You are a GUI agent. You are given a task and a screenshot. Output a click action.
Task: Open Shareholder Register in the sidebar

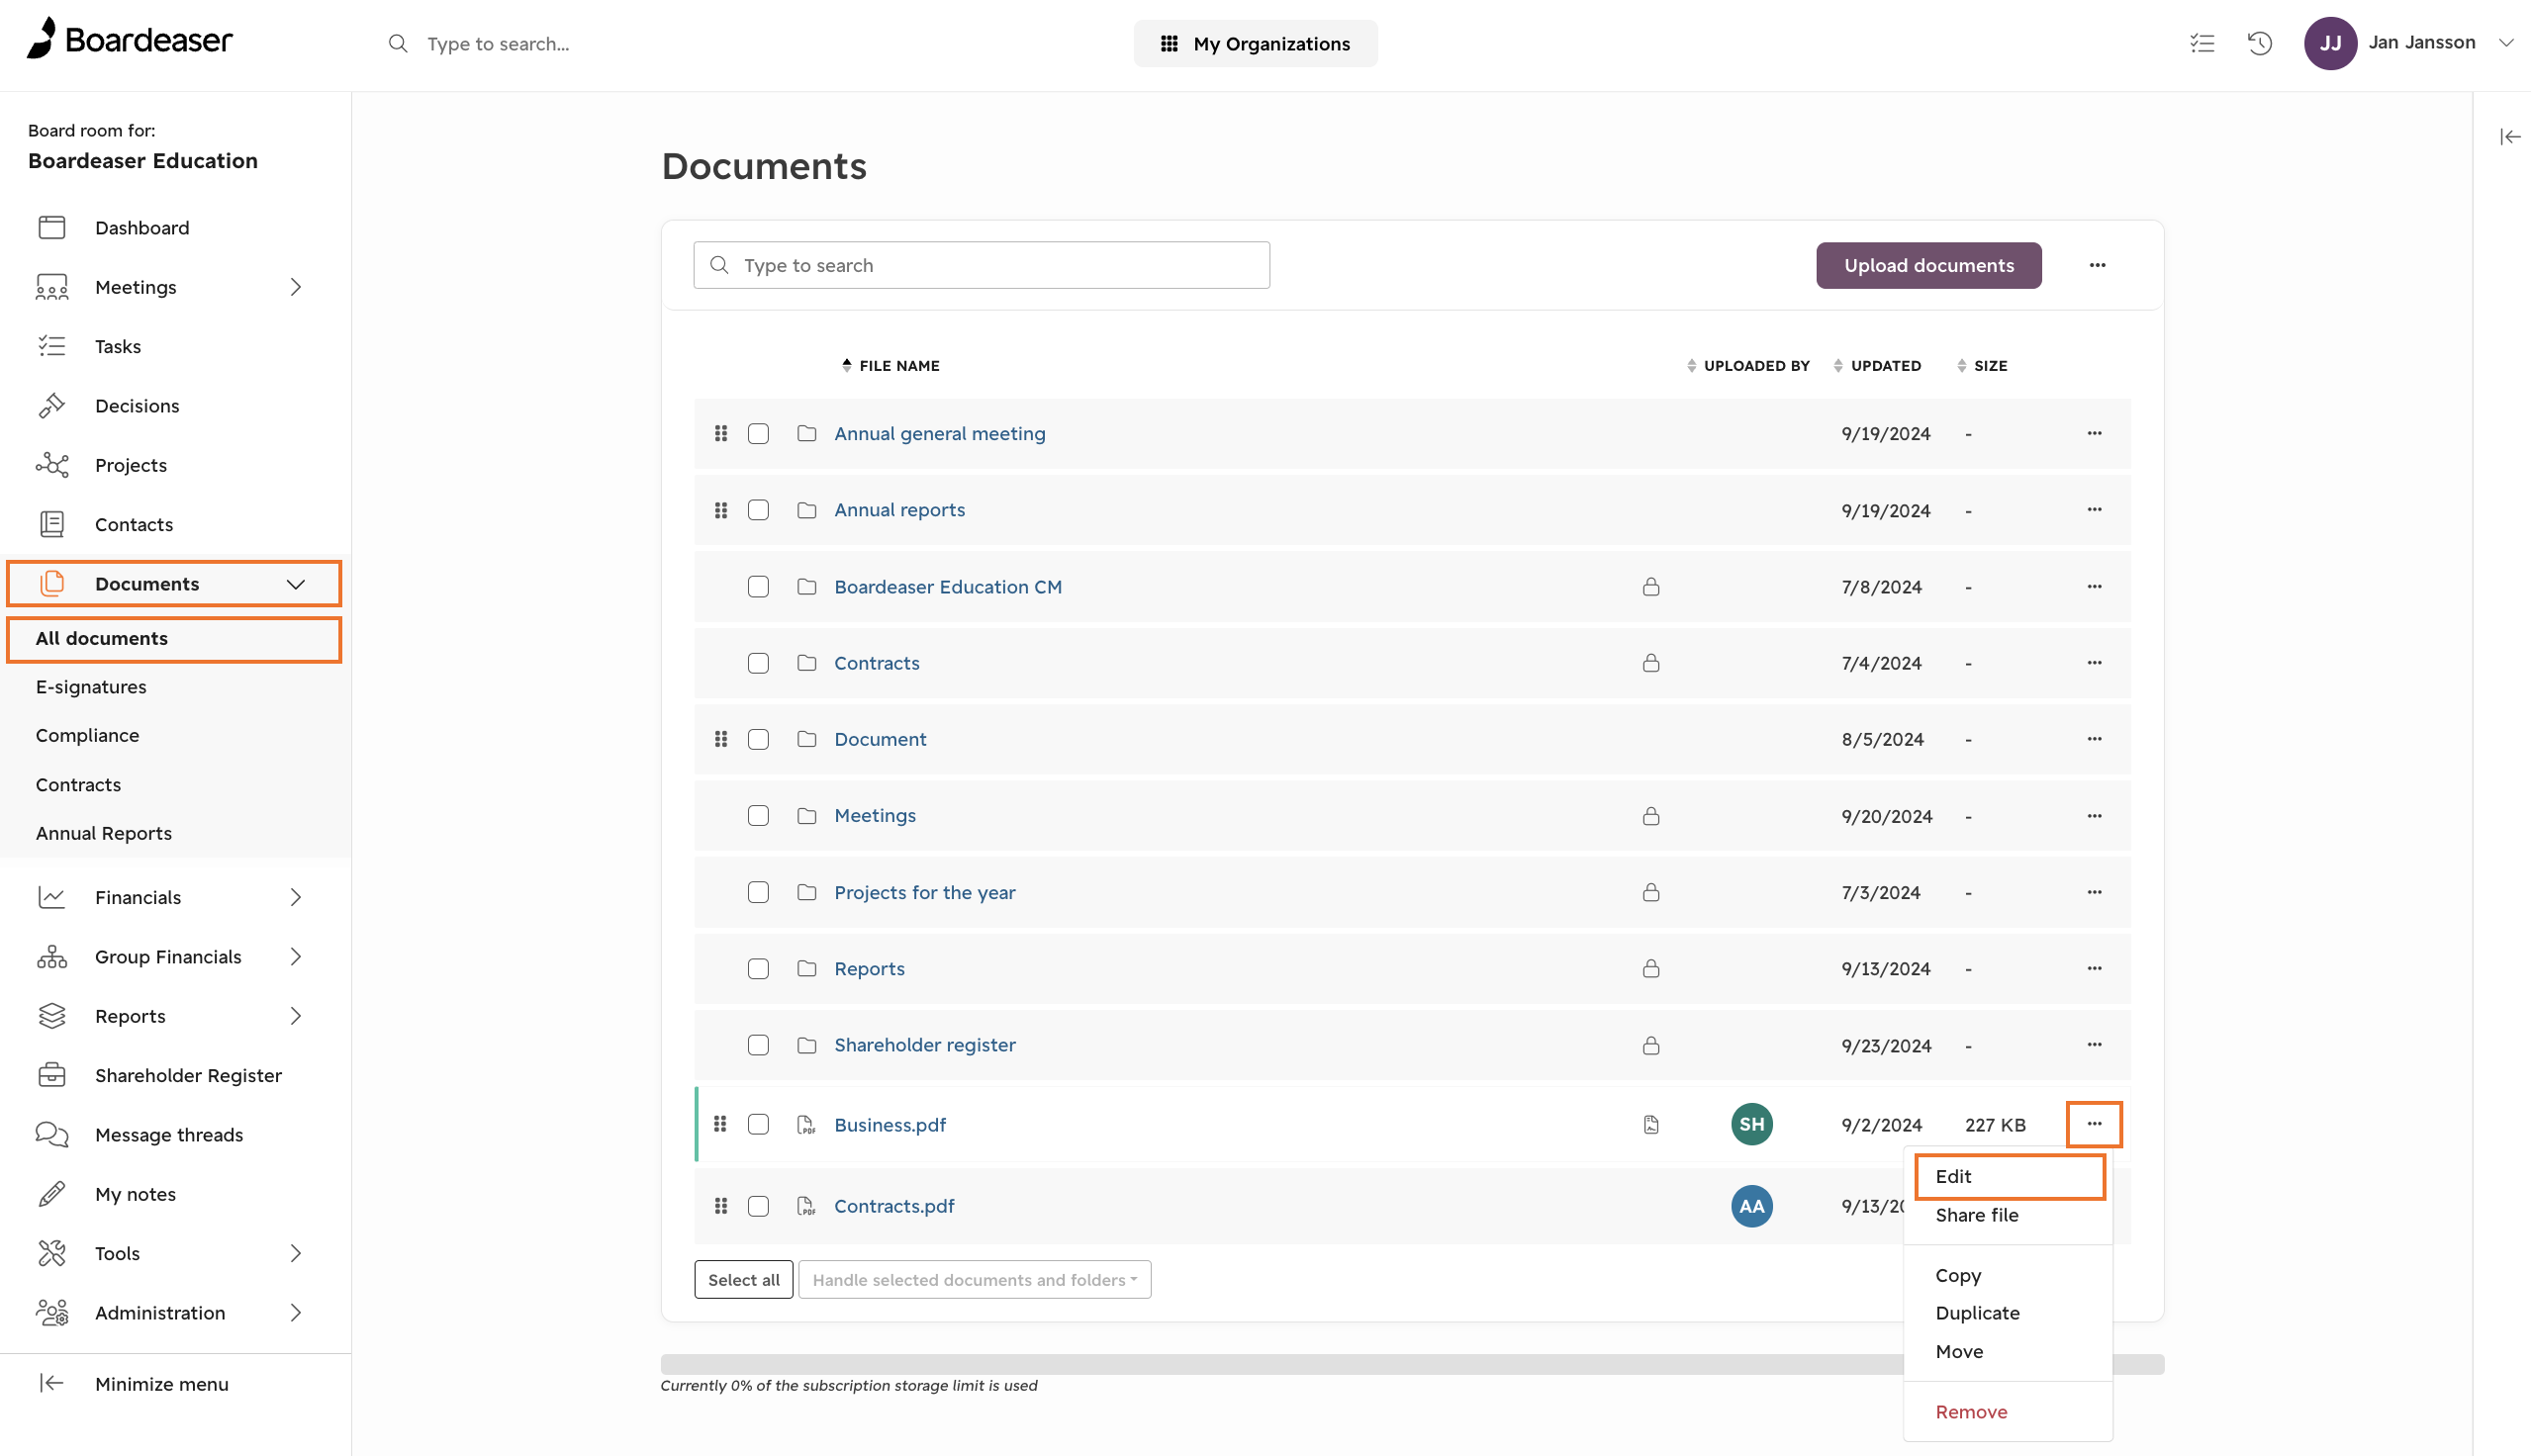tap(188, 1076)
